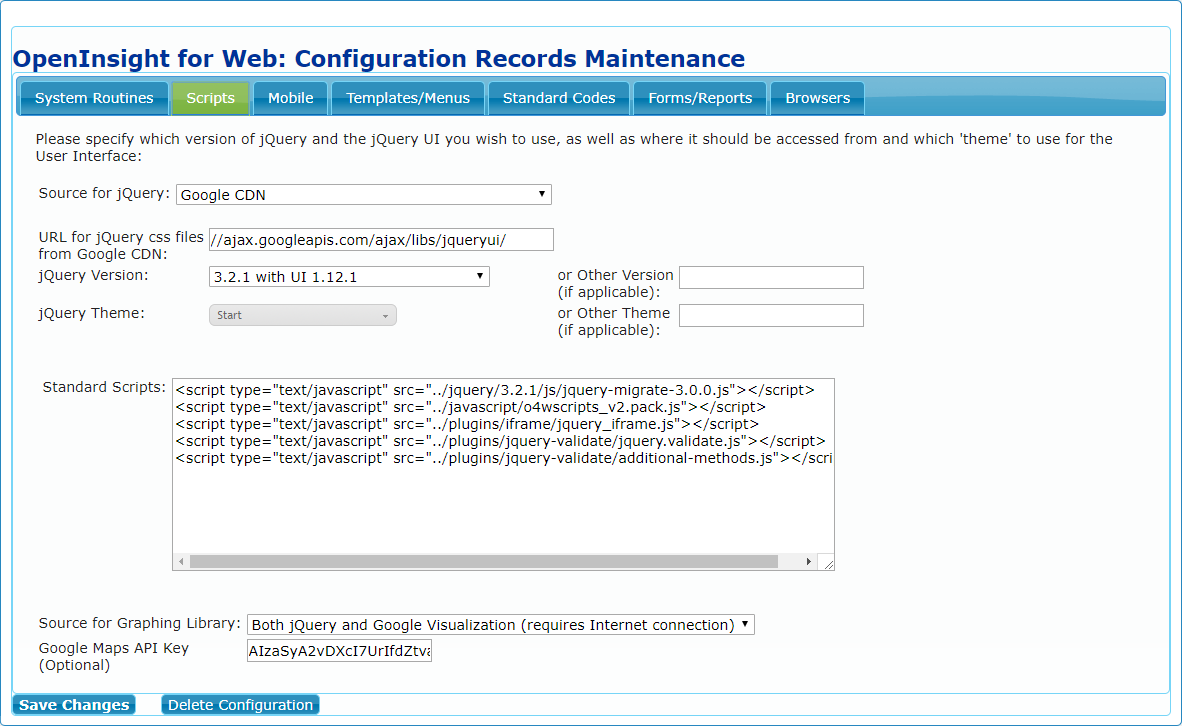The width and height of the screenshot is (1182, 726).
Task: Click the o4wscripts_v2.pack.js script line
Action: pyautogui.click(x=471, y=407)
